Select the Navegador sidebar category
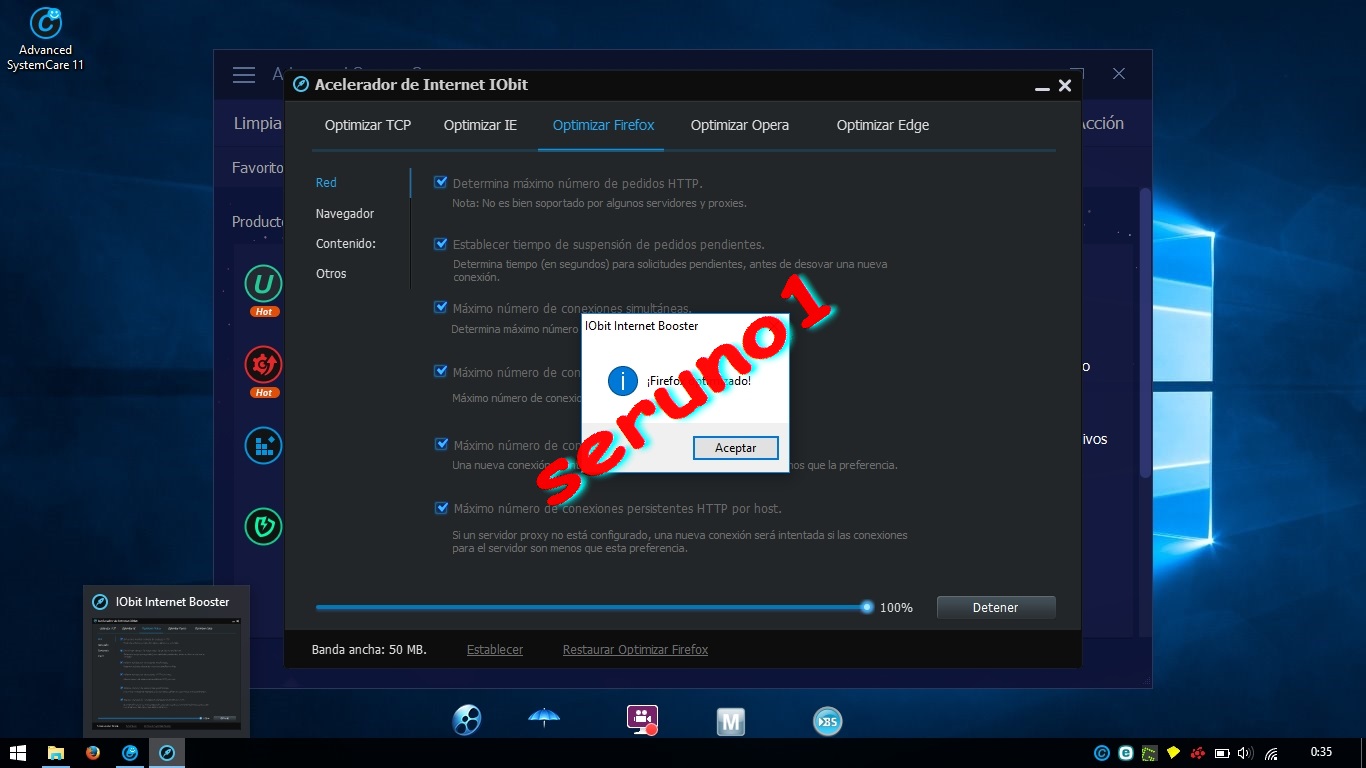The width and height of the screenshot is (1366, 768). [x=345, y=213]
